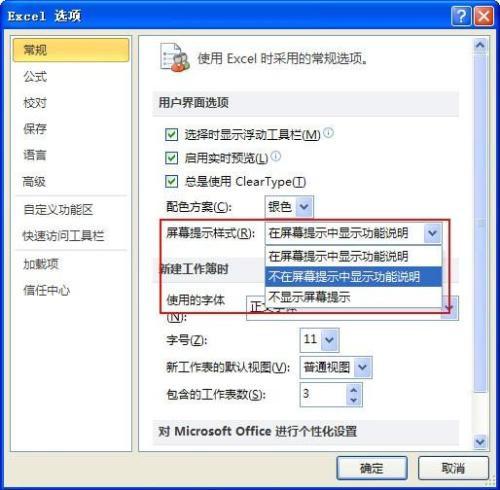Click scroll down arrow of options pane
The width and height of the screenshot is (500, 490).
[x=480, y=442]
